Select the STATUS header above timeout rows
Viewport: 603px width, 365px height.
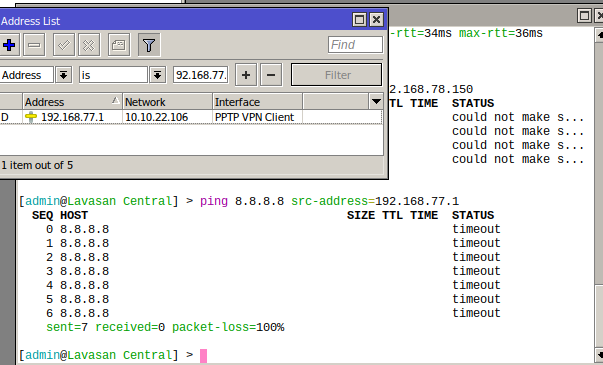click(473, 215)
